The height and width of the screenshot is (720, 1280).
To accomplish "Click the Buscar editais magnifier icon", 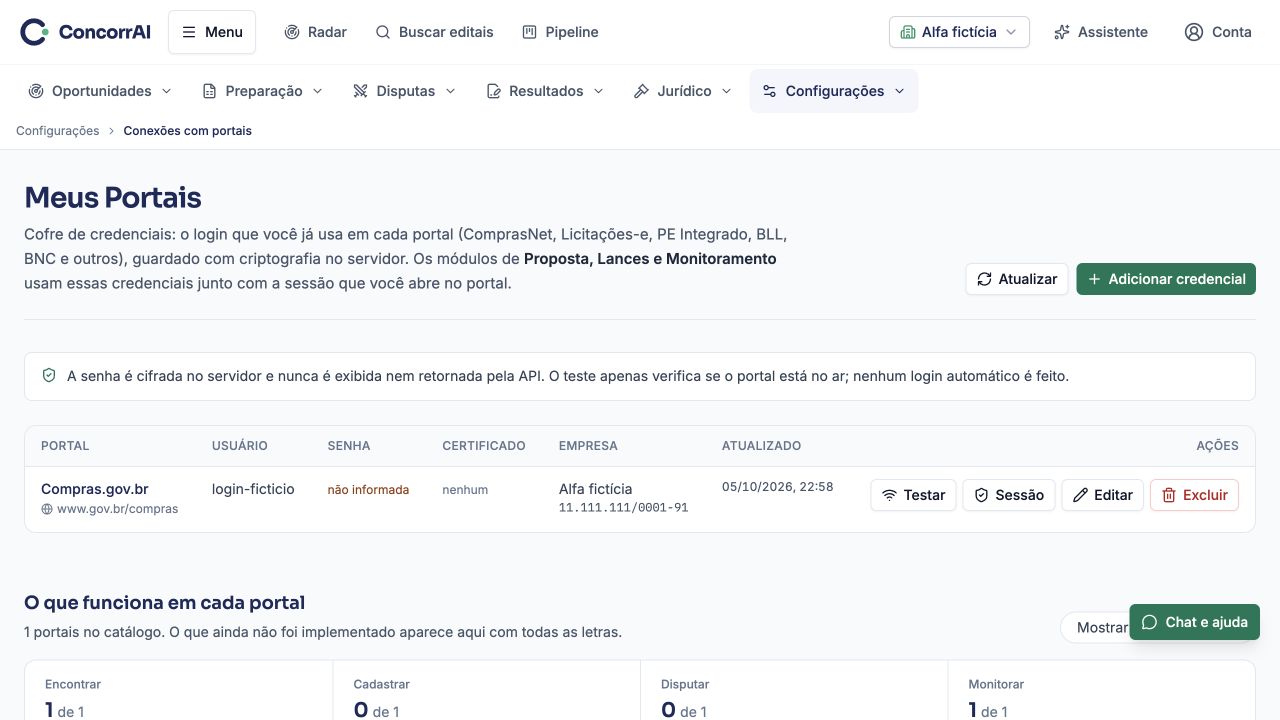I will pyautogui.click(x=383, y=32).
